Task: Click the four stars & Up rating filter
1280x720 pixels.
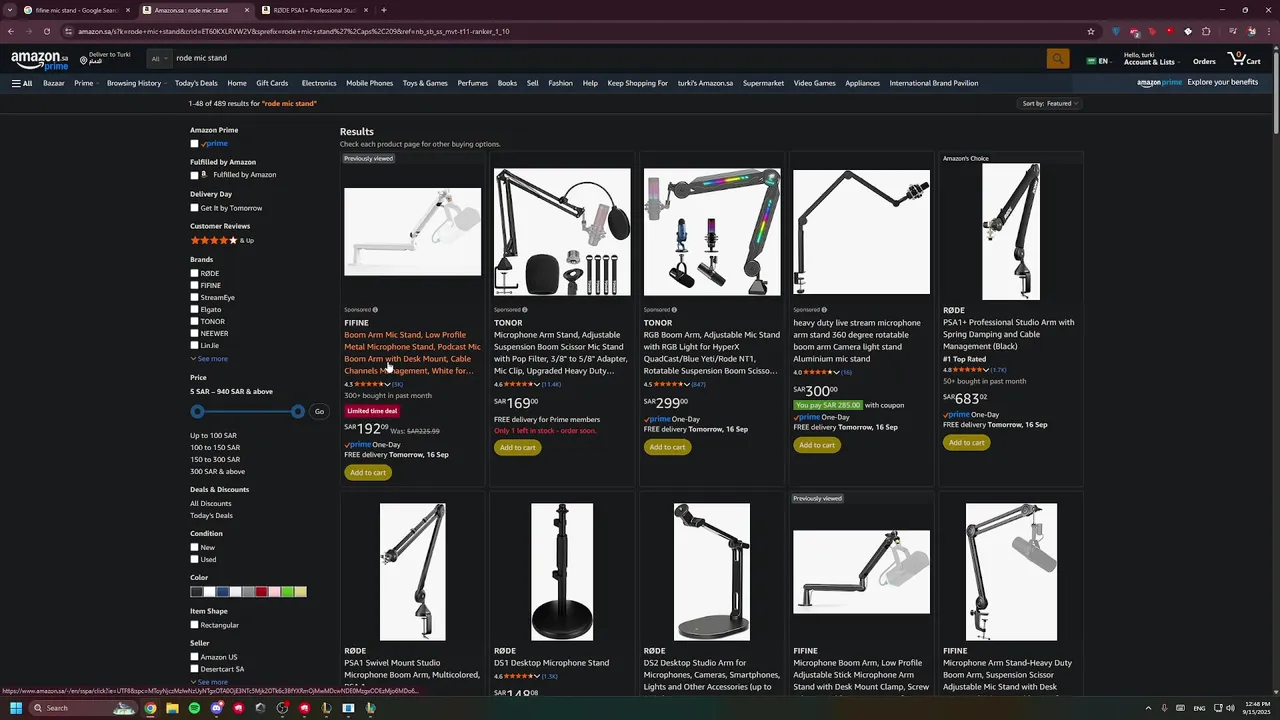Action: click(222, 240)
